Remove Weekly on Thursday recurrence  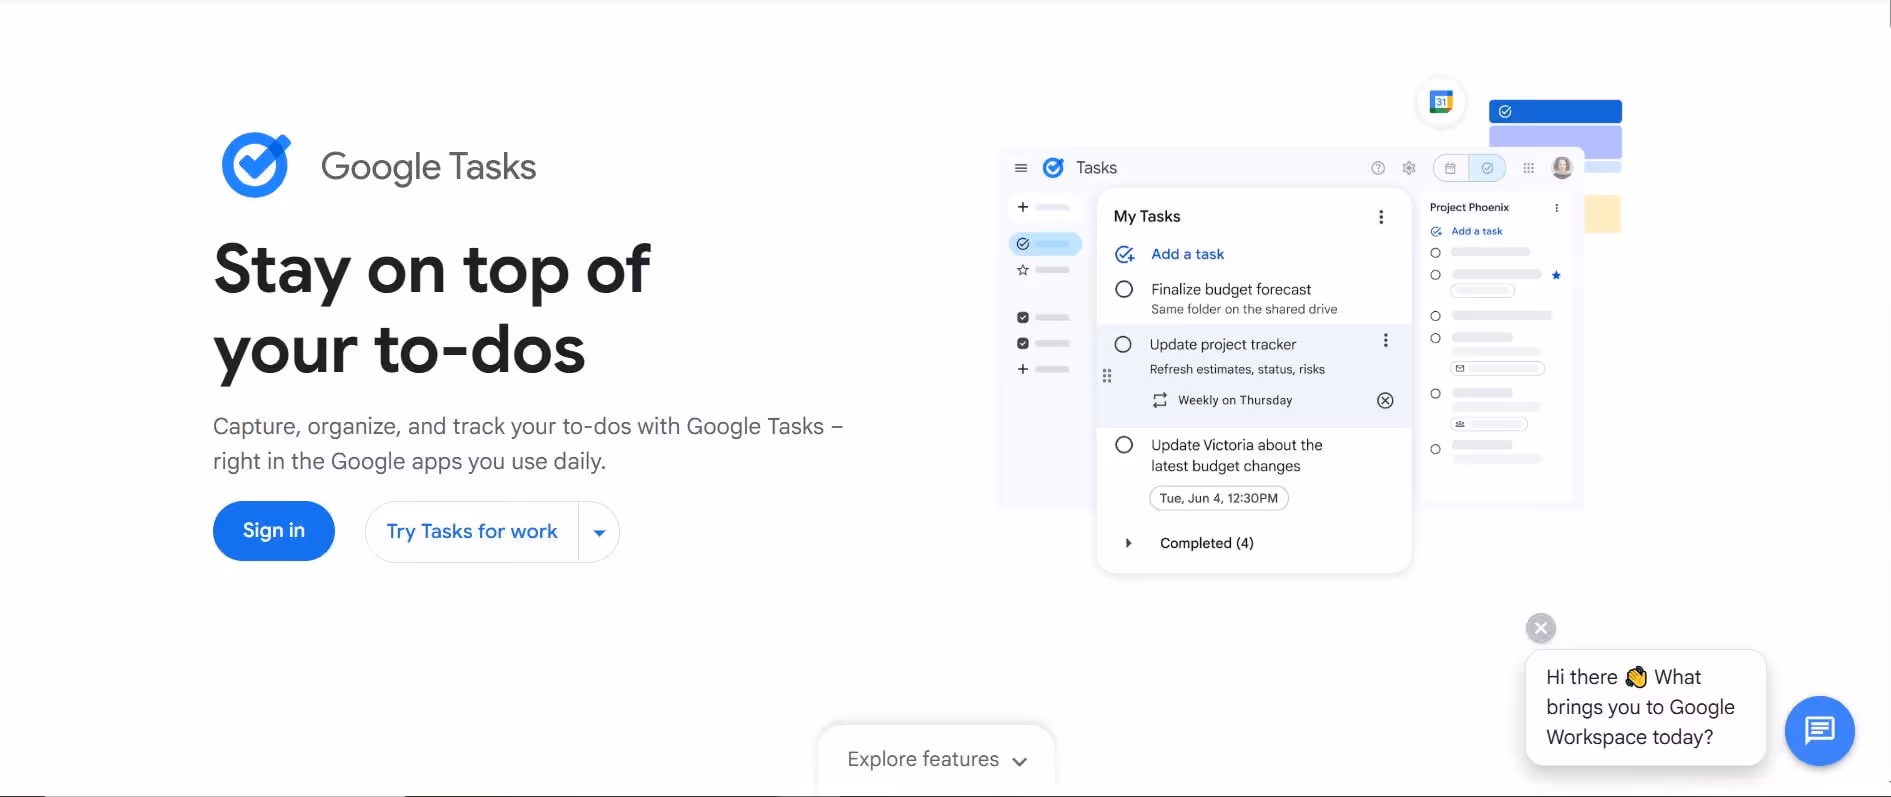[x=1385, y=400]
